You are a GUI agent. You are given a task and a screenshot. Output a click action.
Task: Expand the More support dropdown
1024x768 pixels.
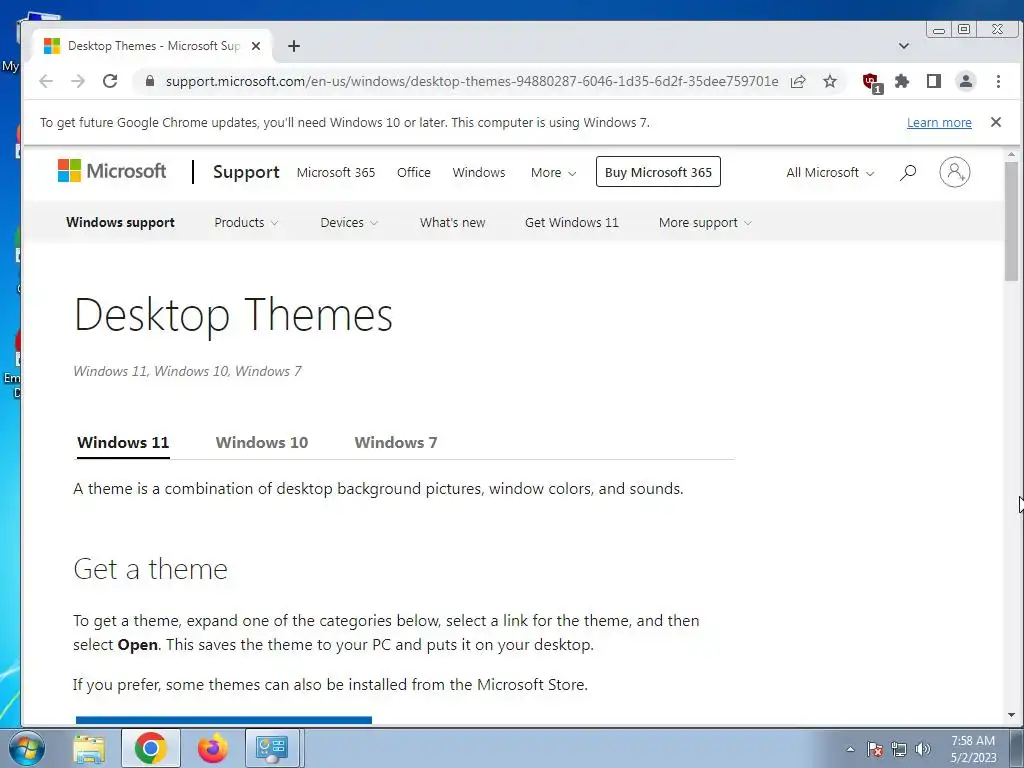click(x=705, y=222)
